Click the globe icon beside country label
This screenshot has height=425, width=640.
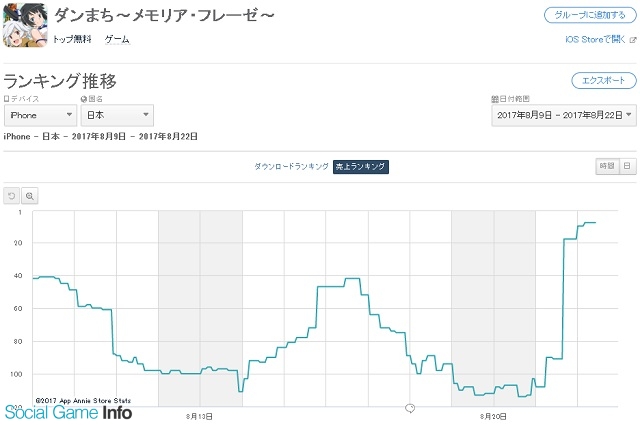click(84, 99)
